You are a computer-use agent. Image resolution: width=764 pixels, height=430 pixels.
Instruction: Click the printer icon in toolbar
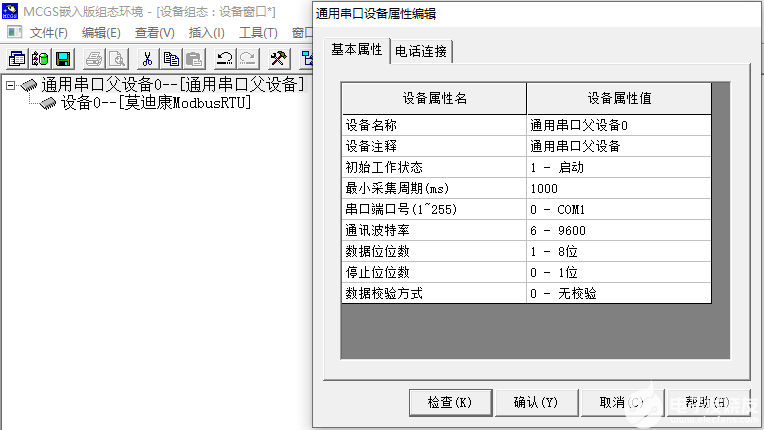point(94,59)
